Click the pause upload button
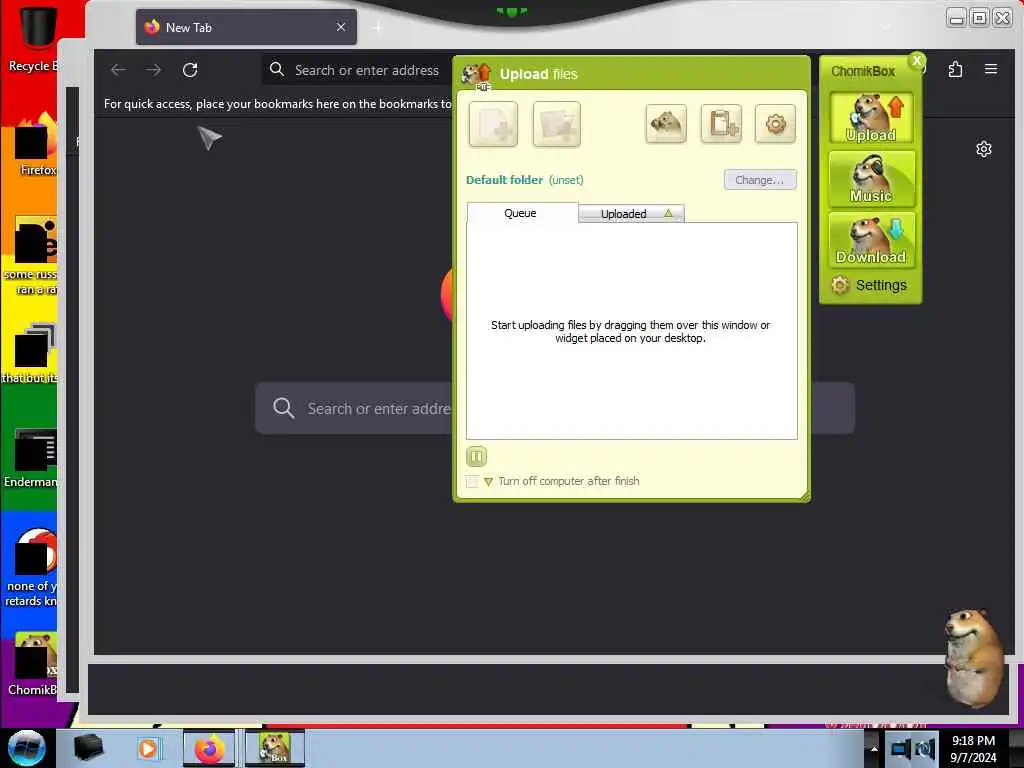This screenshot has height=768, width=1024. pos(477,456)
